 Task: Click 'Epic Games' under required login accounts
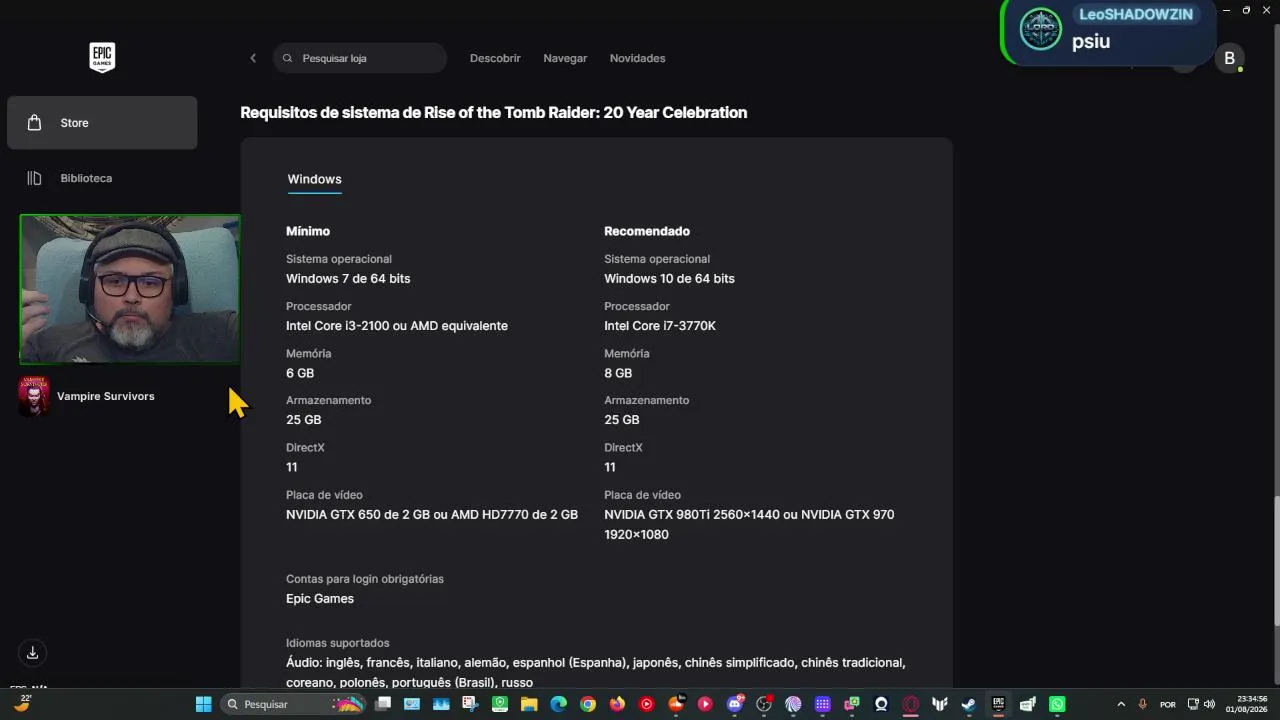pyautogui.click(x=320, y=599)
